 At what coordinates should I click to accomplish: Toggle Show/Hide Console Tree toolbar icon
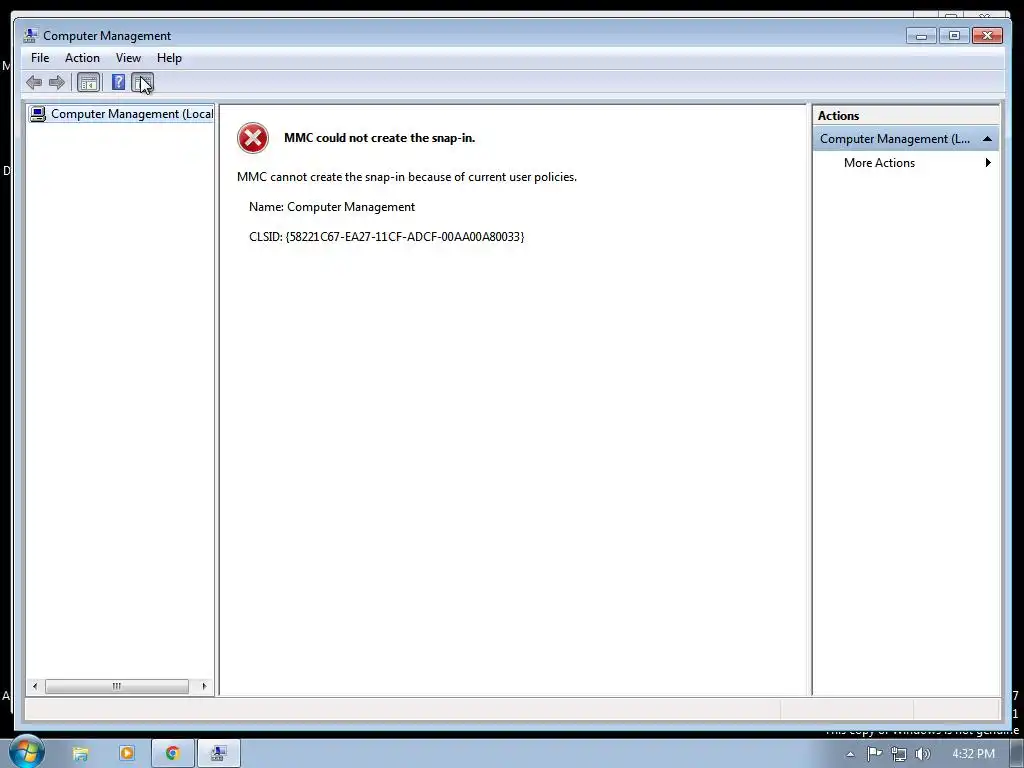click(x=88, y=82)
